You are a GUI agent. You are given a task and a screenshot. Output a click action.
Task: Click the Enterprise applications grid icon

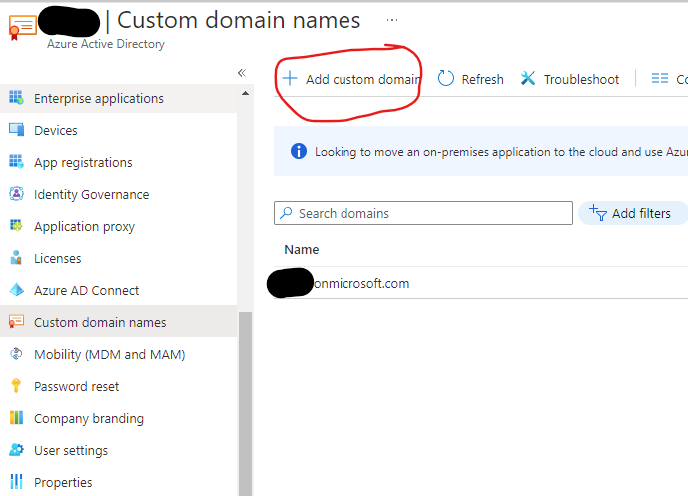click(x=16, y=97)
